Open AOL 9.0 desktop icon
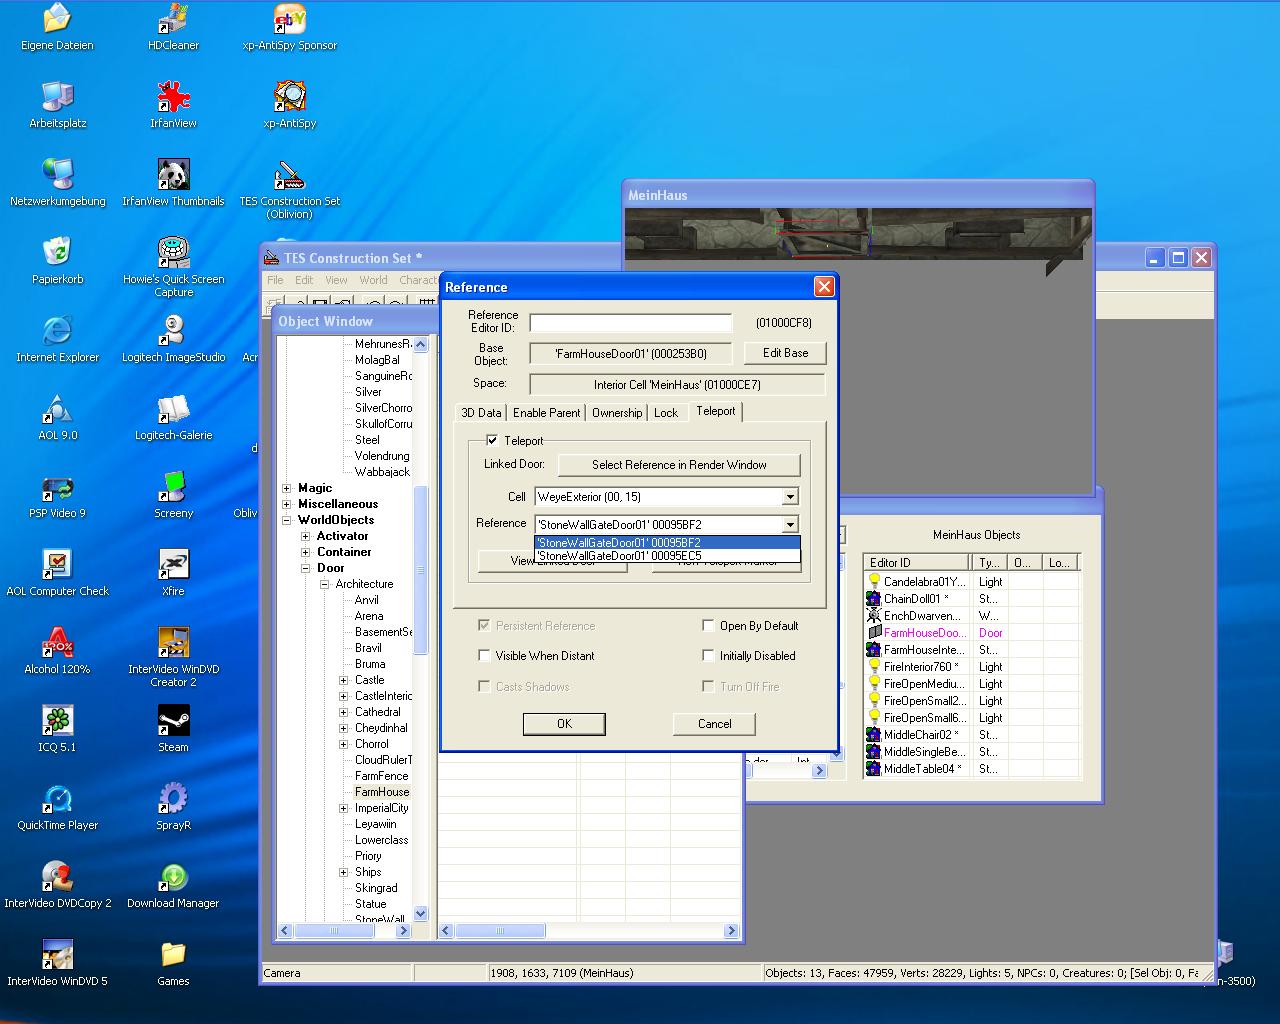 point(57,417)
